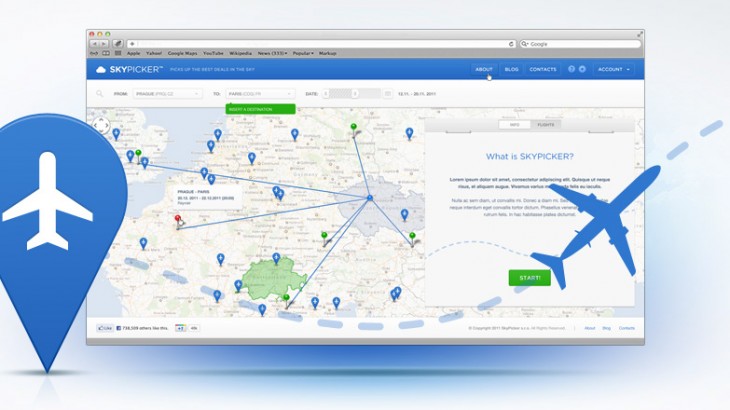Click the Skypicker cloud logo
The image size is (730, 410).
(101, 69)
